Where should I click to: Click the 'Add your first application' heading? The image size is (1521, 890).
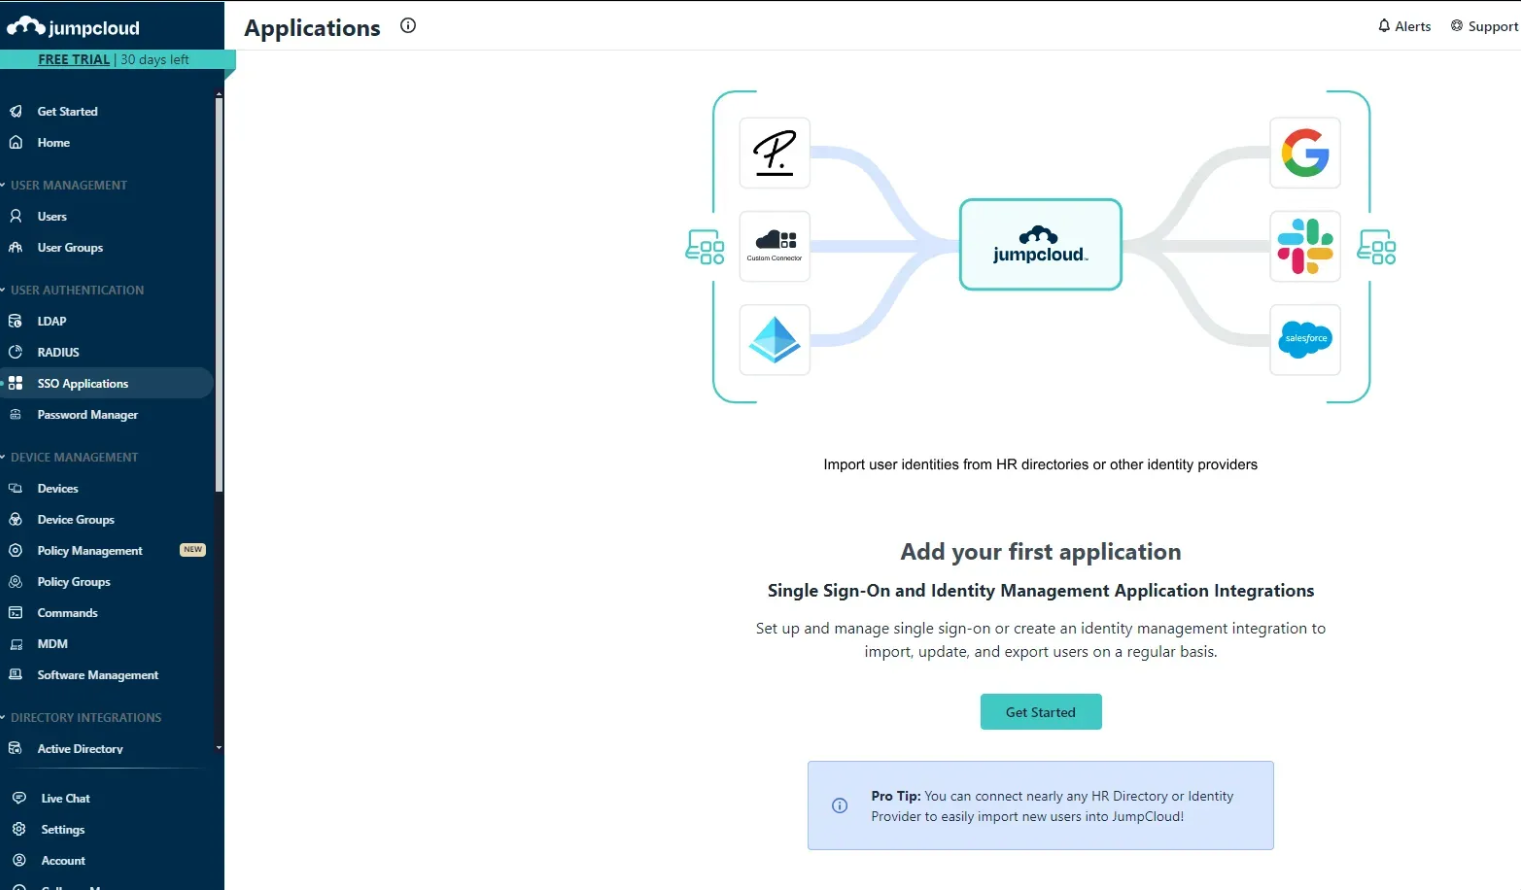pyautogui.click(x=1041, y=552)
